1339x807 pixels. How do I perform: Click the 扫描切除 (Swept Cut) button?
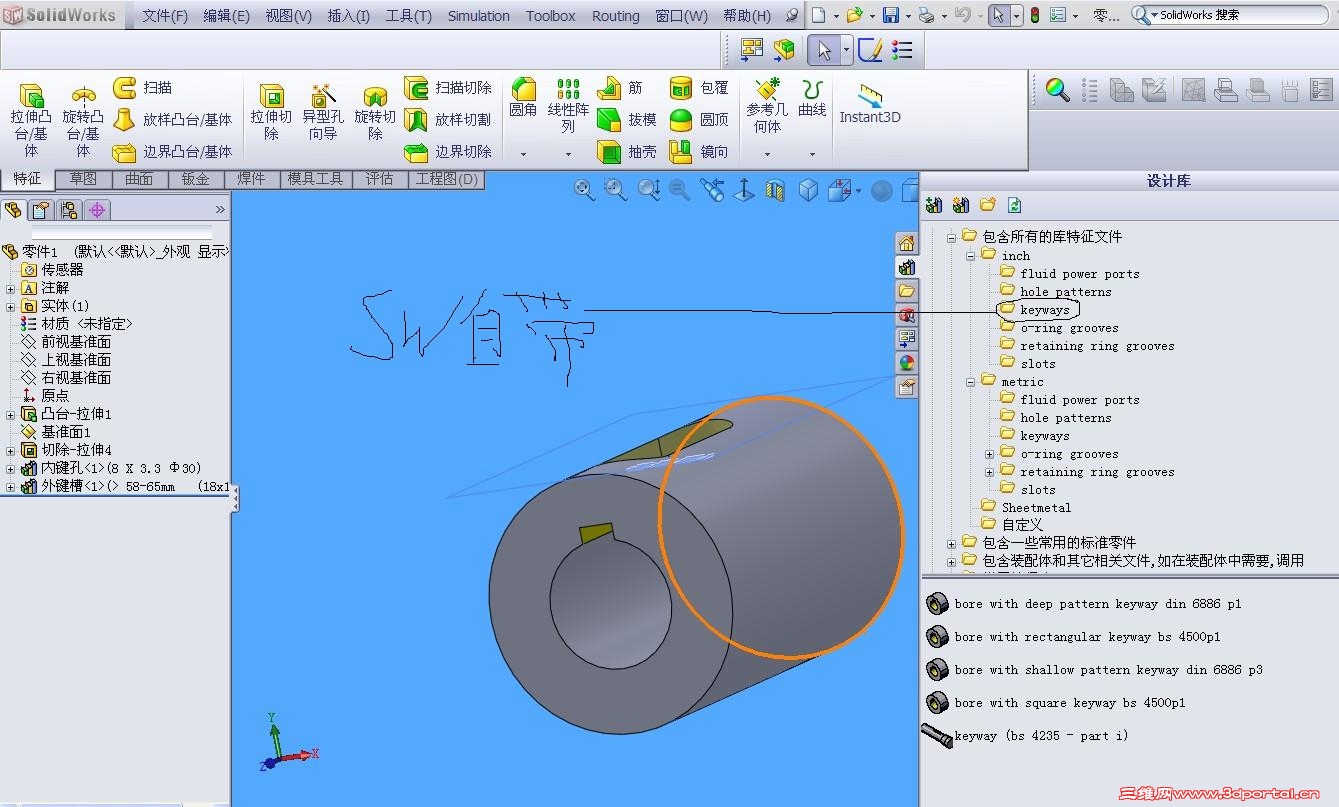pos(448,88)
